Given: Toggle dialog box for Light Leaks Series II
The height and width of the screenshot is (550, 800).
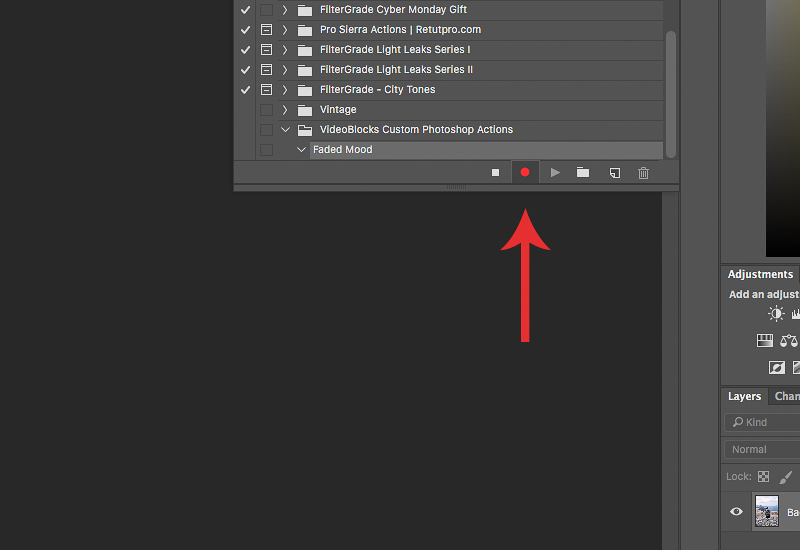Looking at the screenshot, I should tap(266, 69).
